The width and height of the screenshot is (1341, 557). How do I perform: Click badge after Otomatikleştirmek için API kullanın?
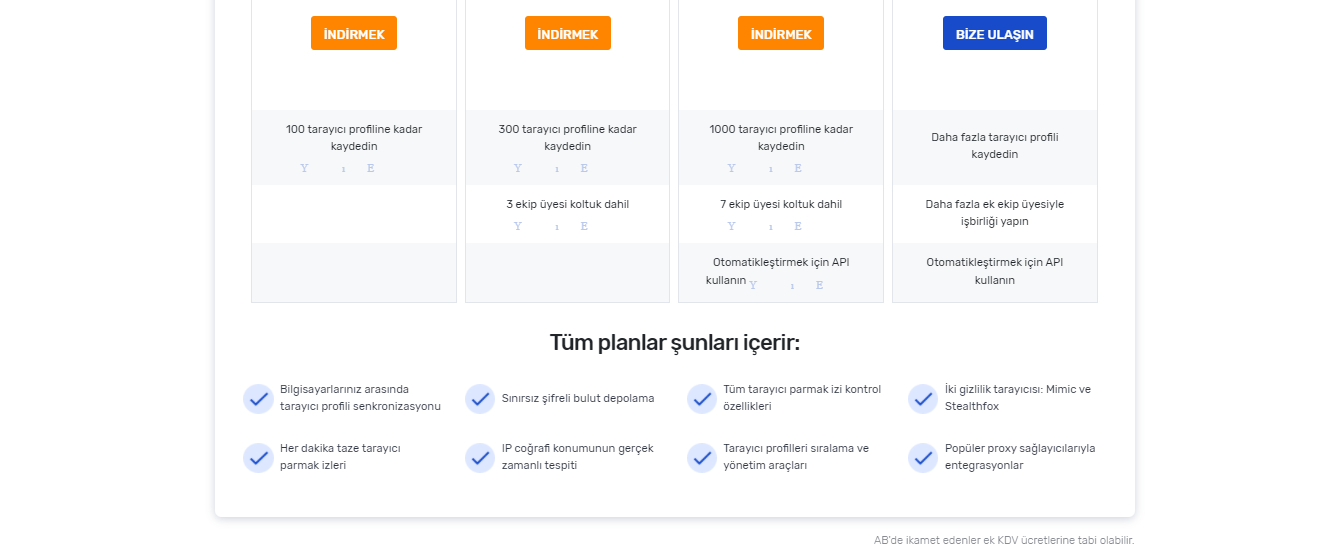click(786, 285)
